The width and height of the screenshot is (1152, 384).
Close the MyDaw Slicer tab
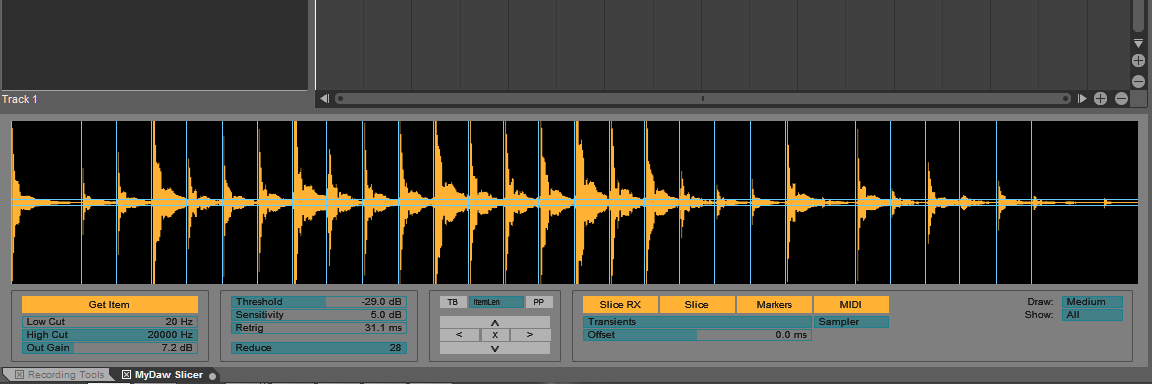[126, 374]
